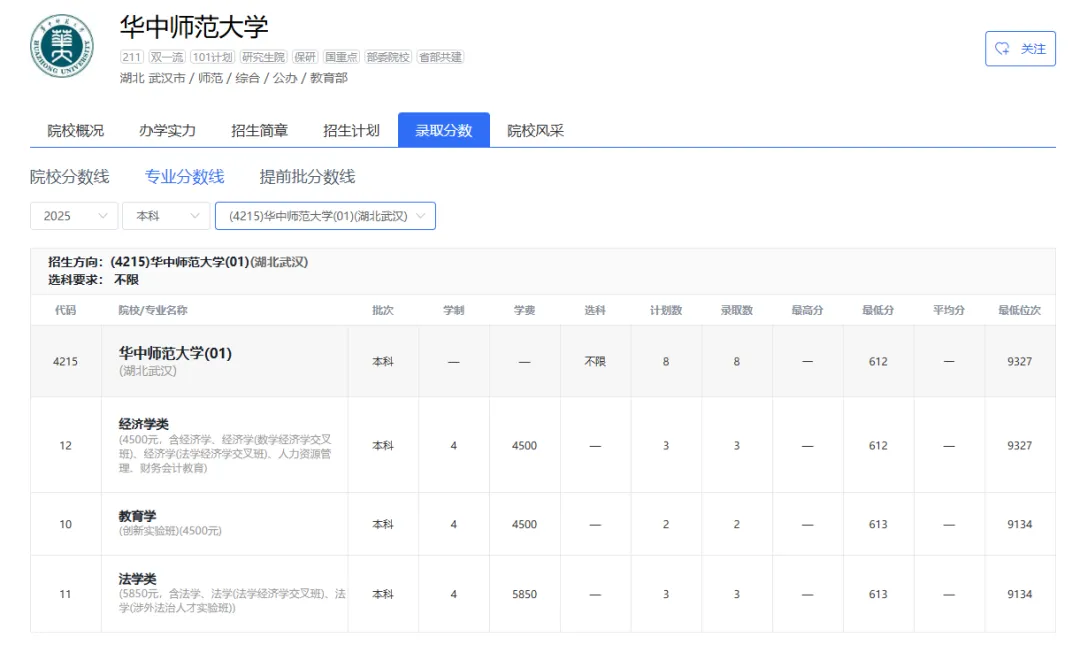Open the 院校概况 tab
The height and width of the screenshot is (645, 1080).
pyautogui.click(x=76, y=130)
